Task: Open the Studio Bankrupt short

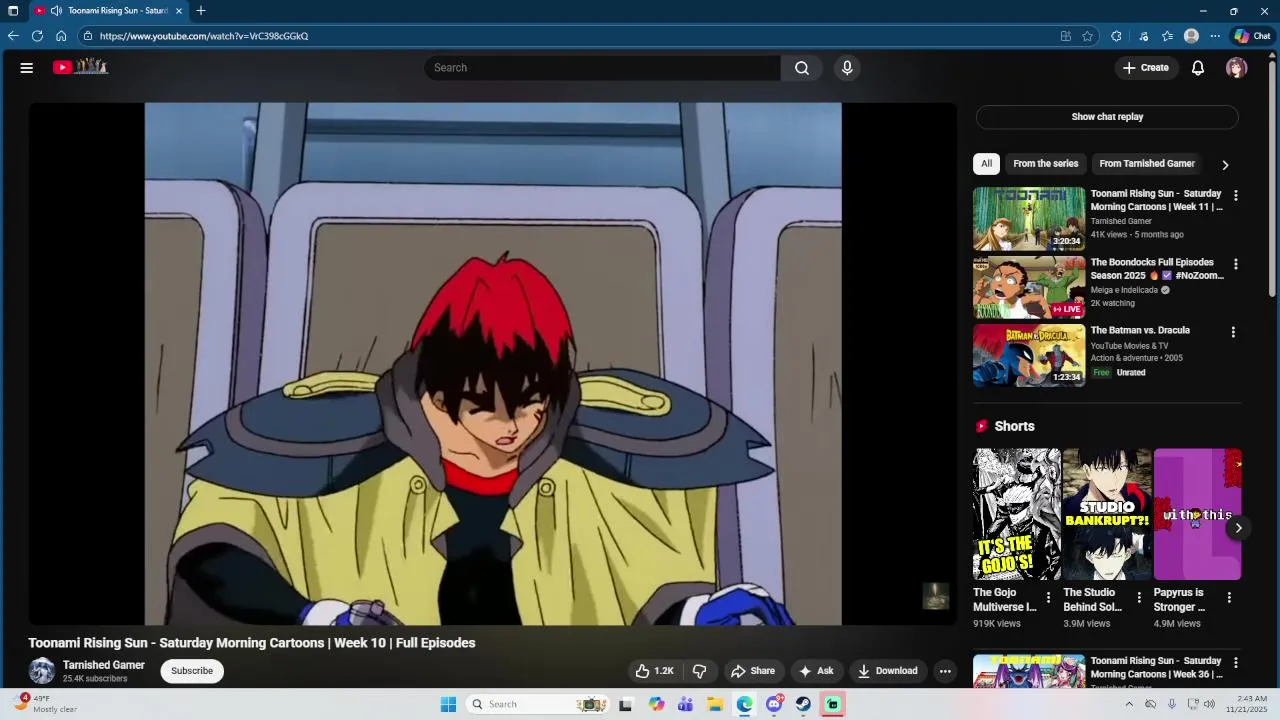Action: pyautogui.click(x=1107, y=514)
